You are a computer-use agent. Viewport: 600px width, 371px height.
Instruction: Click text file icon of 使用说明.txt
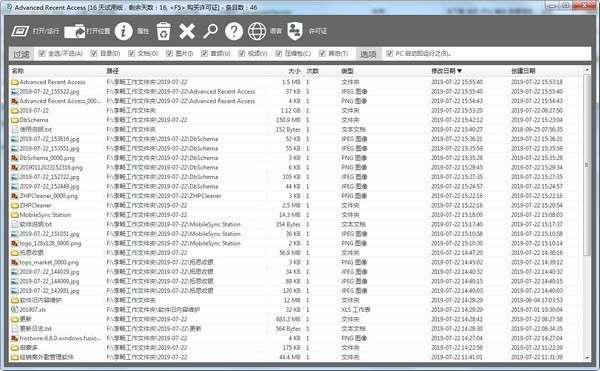pyautogui.click(x=15, y=129)
